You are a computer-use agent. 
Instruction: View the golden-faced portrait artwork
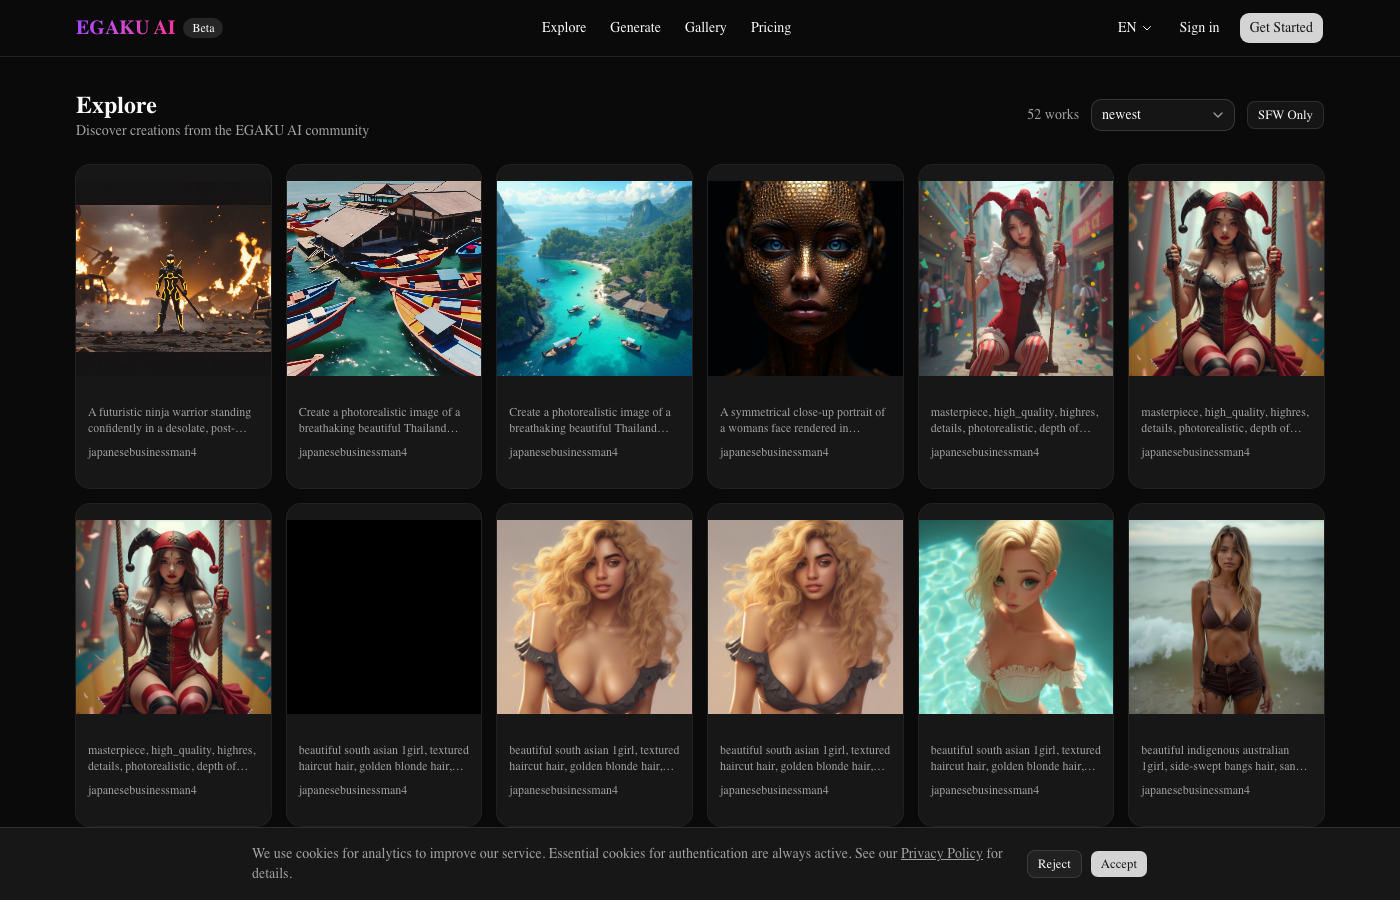coord(805,278)
